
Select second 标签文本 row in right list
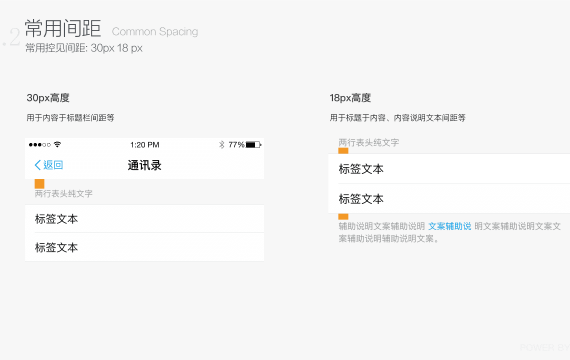[449, 199]
